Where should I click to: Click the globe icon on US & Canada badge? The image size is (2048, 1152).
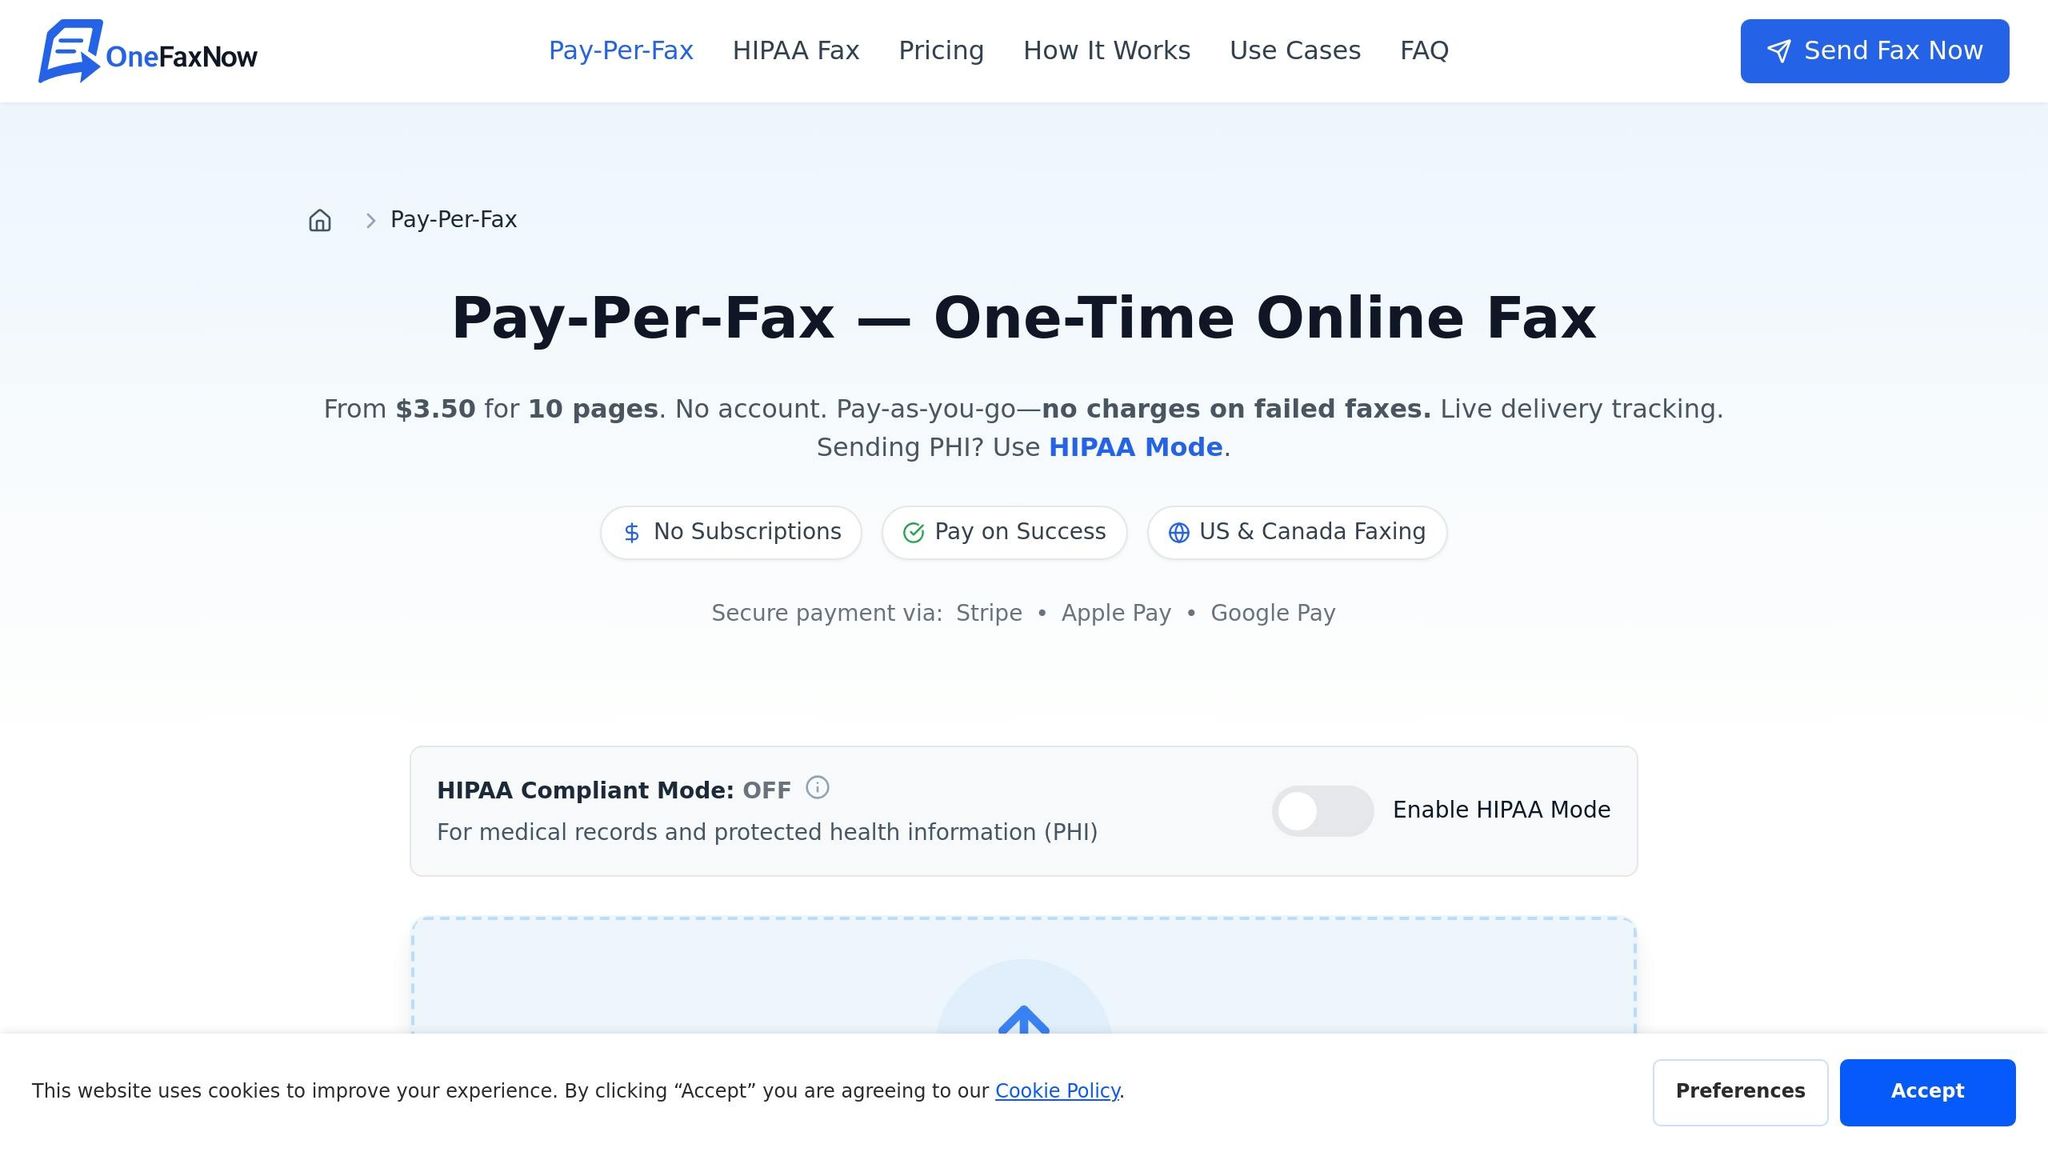click(1180, 532)
